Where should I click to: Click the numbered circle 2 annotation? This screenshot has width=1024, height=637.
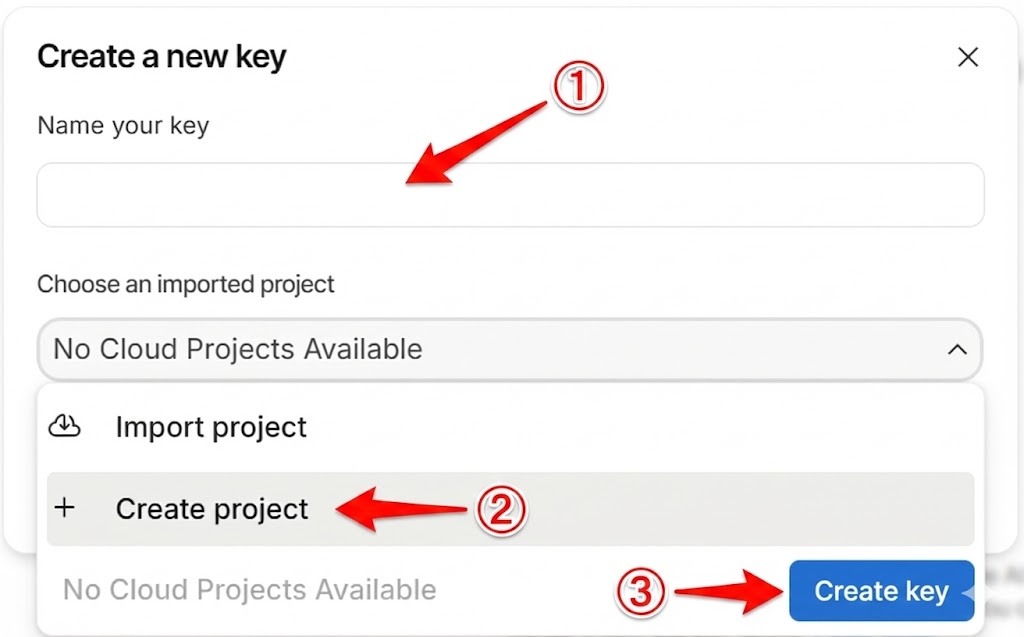tap(500, 511)
